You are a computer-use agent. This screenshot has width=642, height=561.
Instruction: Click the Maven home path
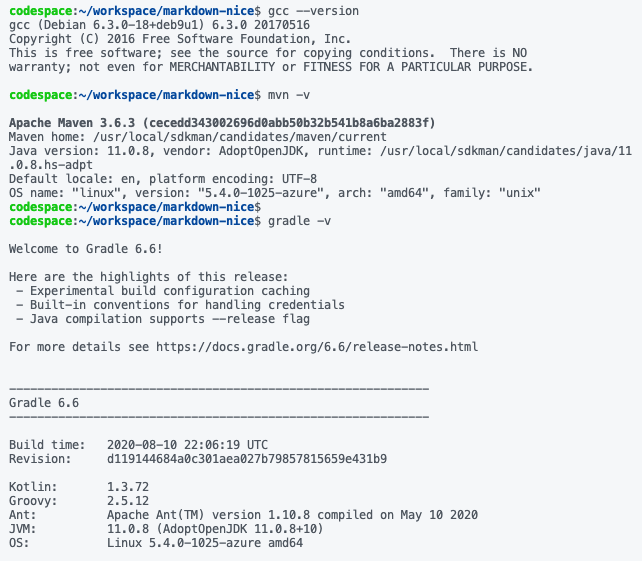click(240, 137)
